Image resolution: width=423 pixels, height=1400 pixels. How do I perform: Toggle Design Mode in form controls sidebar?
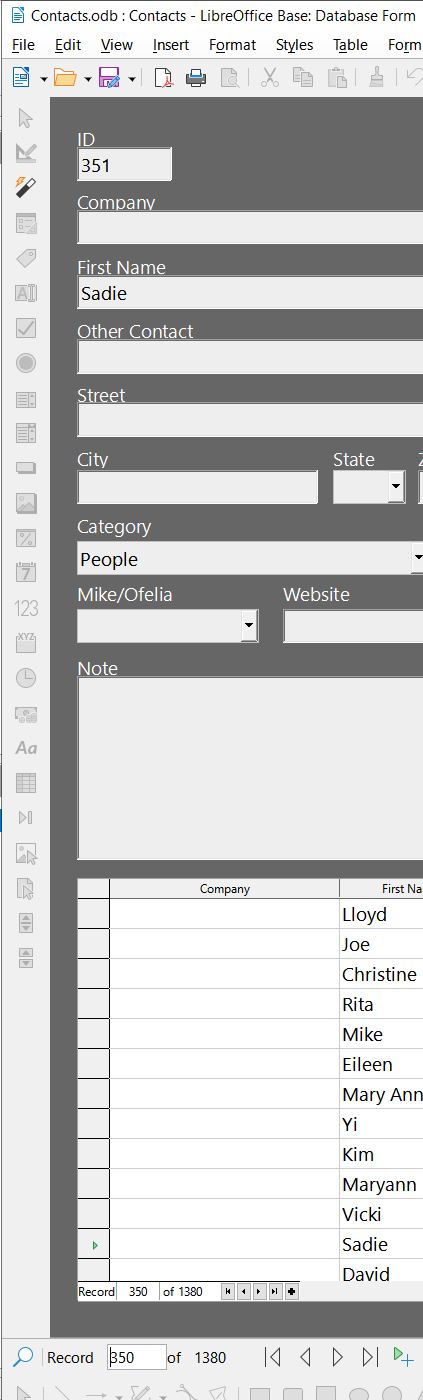[26, 153]
